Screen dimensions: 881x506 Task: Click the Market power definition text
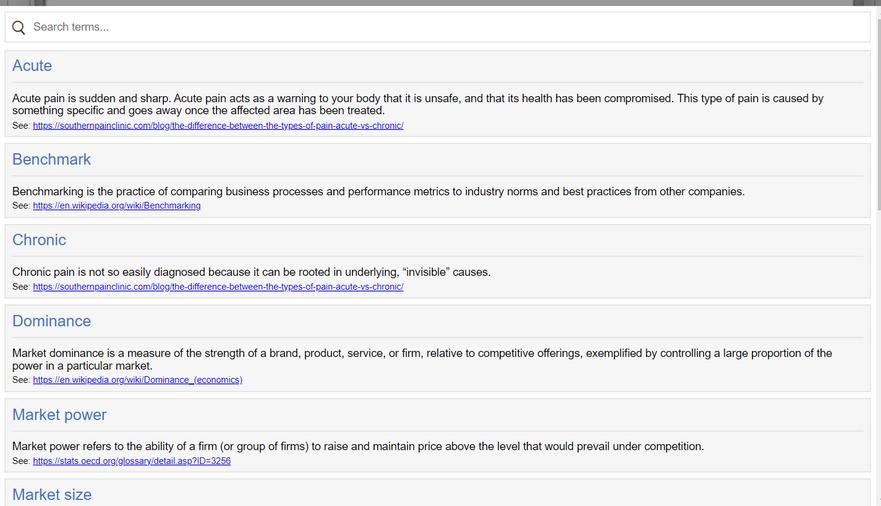pos(358,446)
